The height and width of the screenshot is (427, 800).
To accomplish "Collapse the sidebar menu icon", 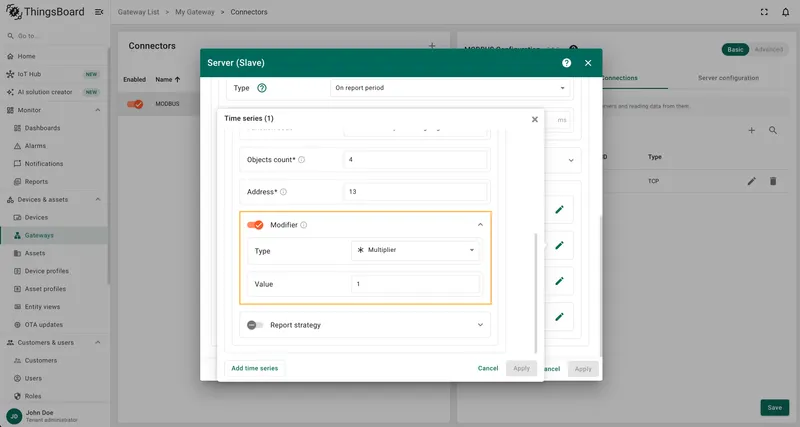I will [x=99, y=12].
